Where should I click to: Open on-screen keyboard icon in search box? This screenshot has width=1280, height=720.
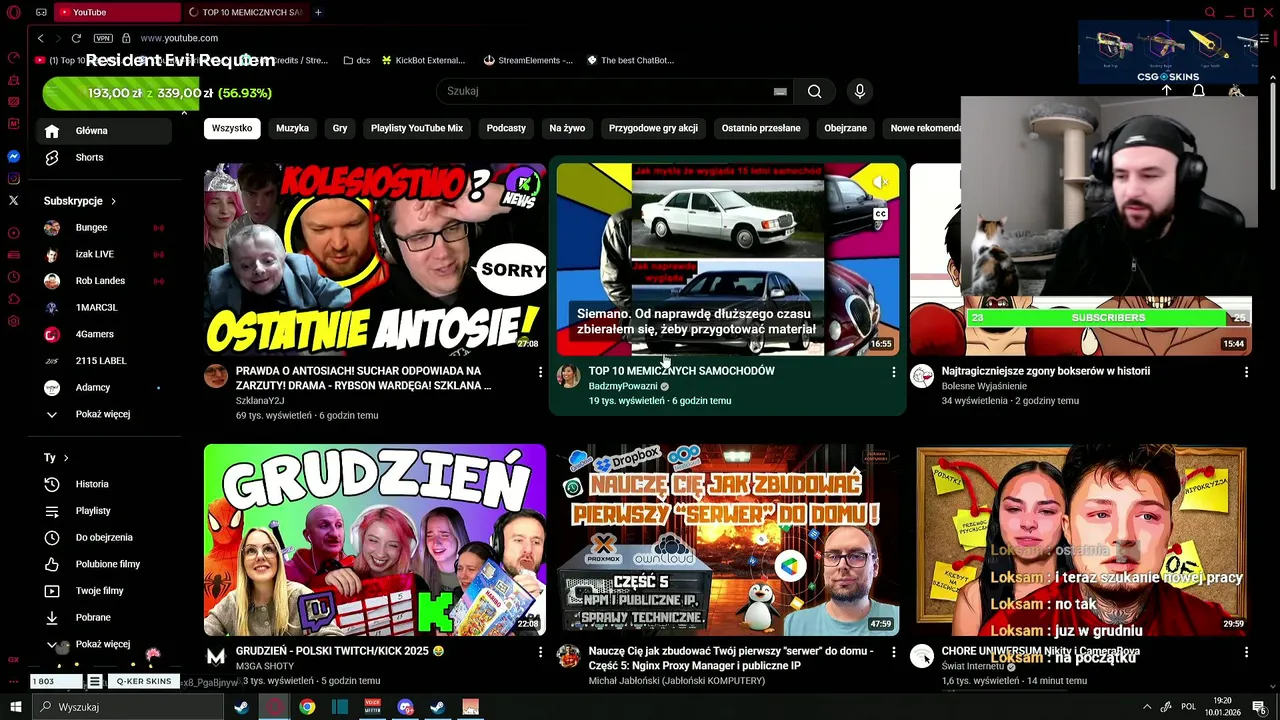click(x=780, y=91)
